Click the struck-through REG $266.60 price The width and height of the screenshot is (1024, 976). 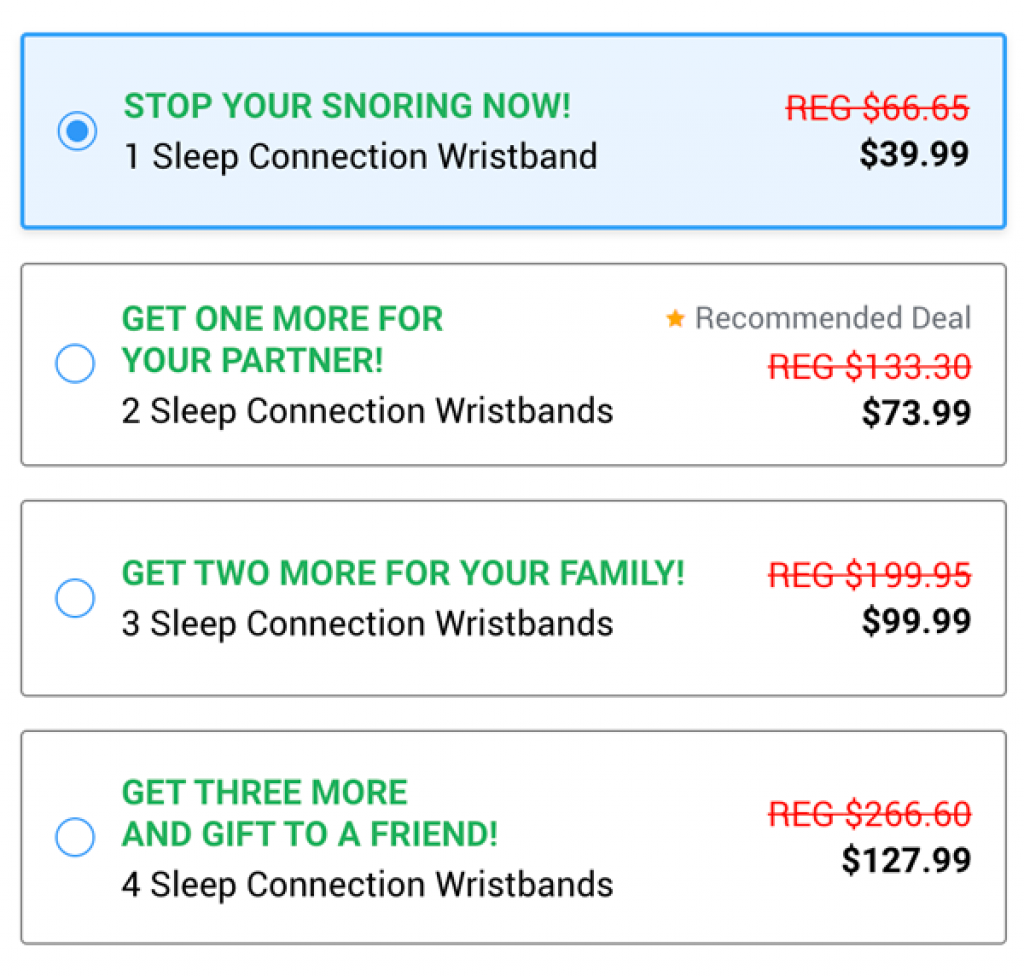869,814
